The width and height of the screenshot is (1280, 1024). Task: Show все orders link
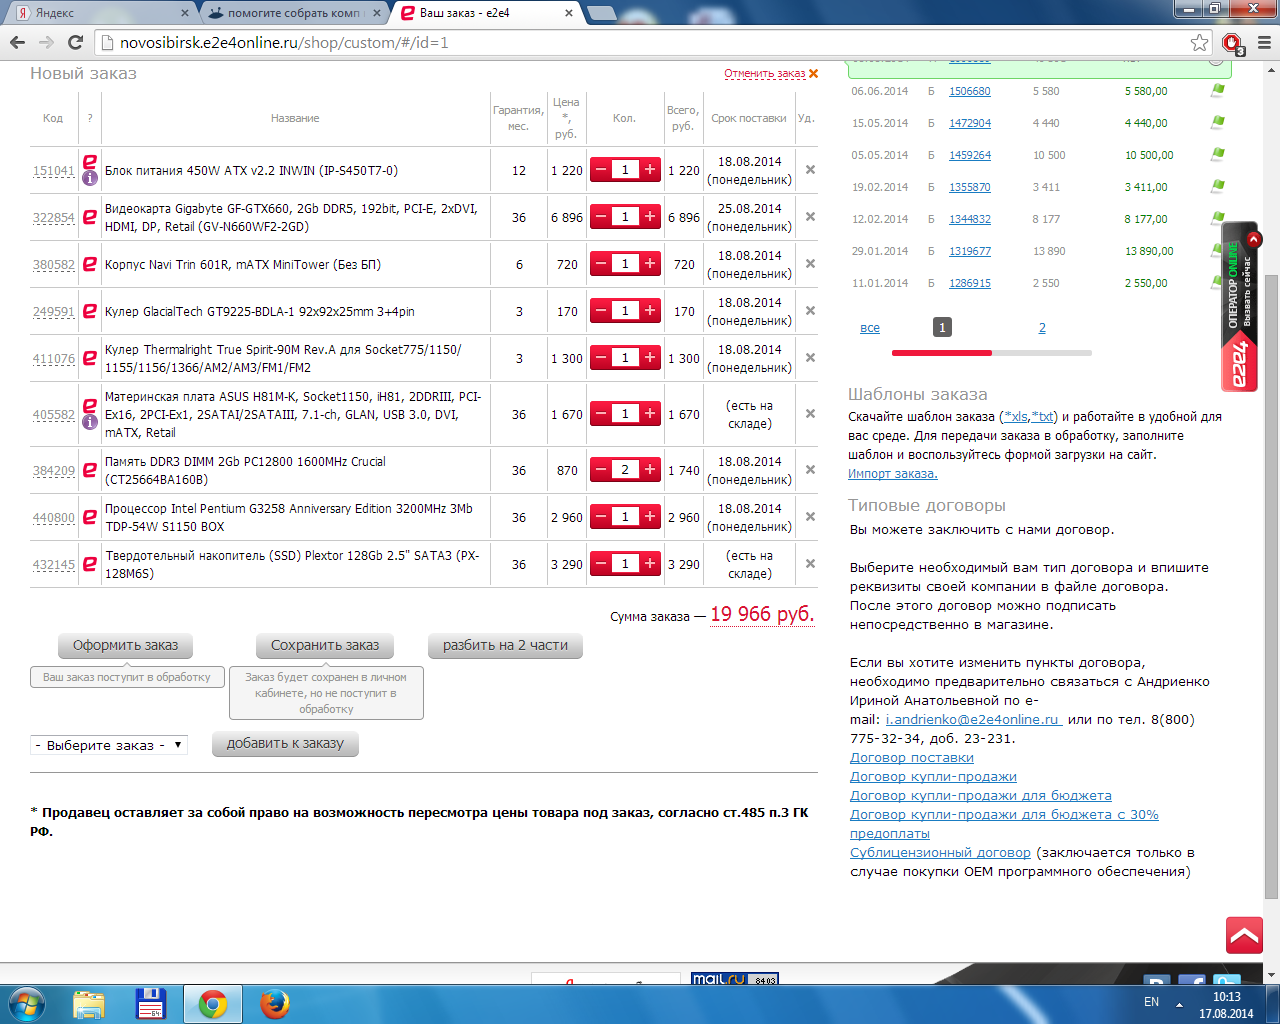[870, 328]
